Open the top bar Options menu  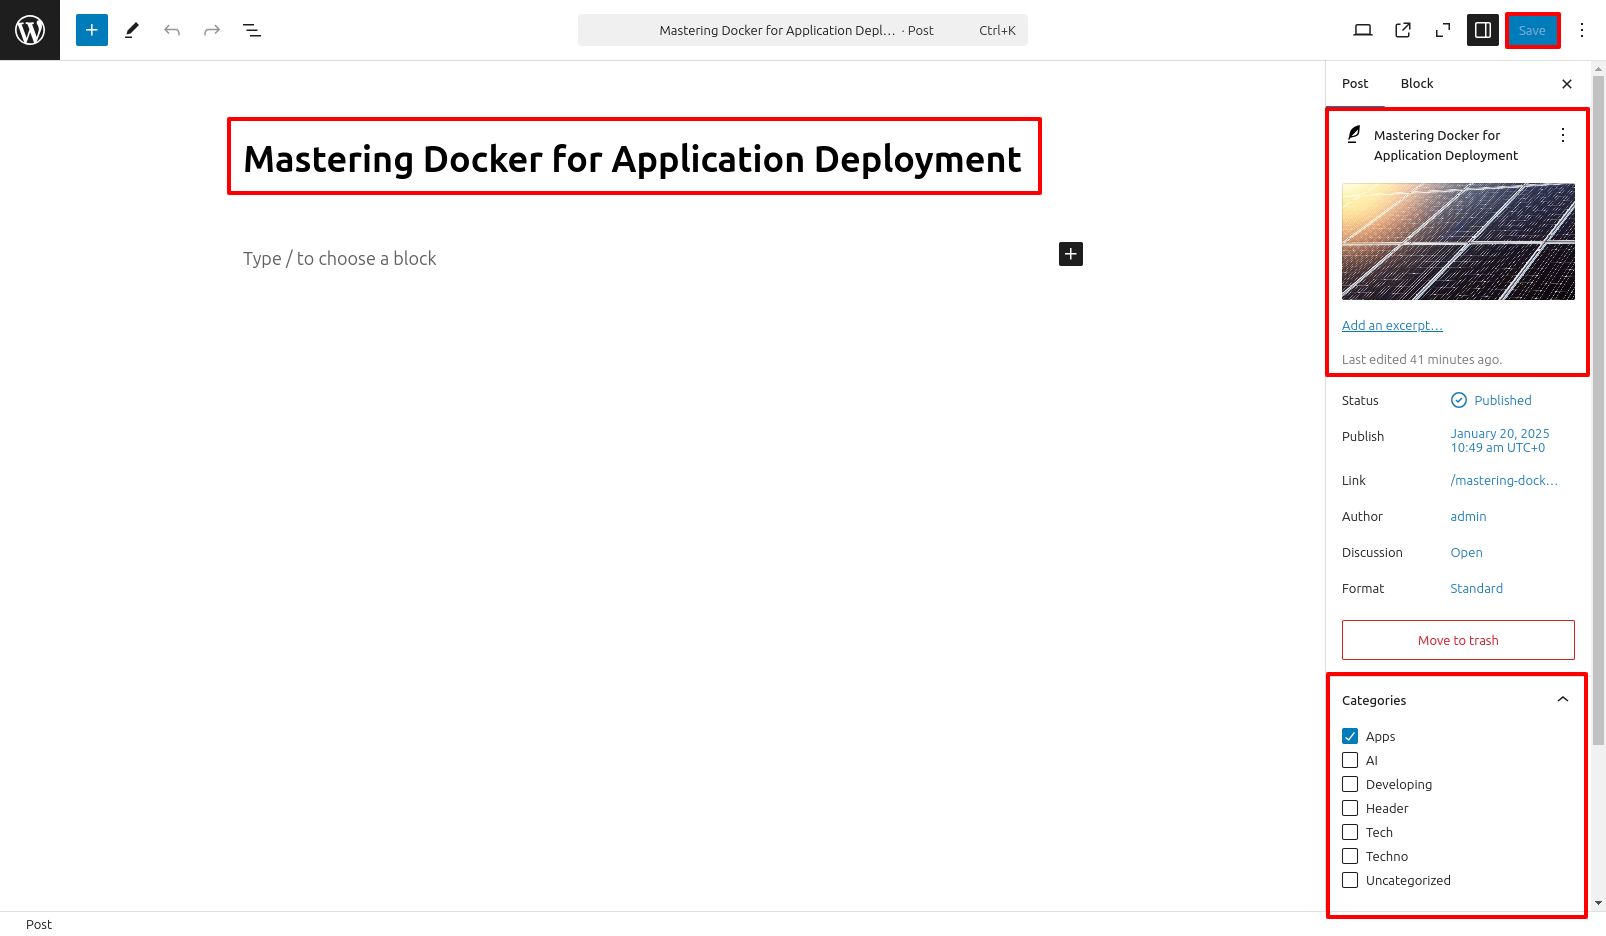pos(1582,30)
